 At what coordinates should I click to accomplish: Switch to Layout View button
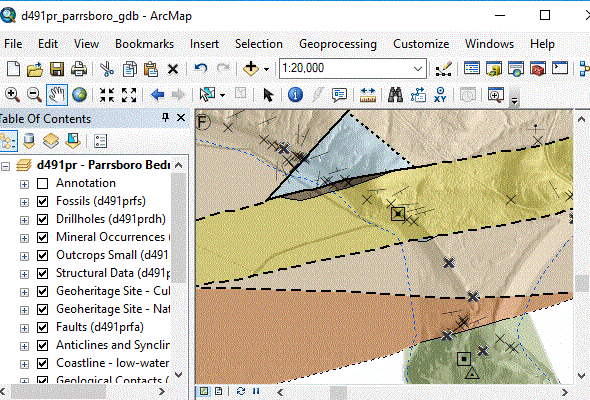(x=219, y=391)
